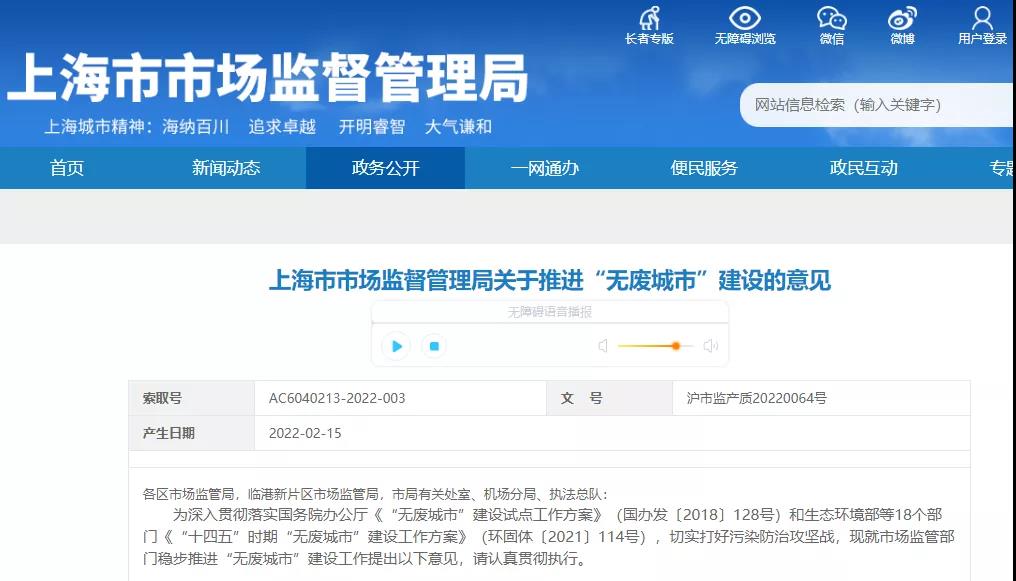Click the 网站信息检索 search input field

[878, 105]
